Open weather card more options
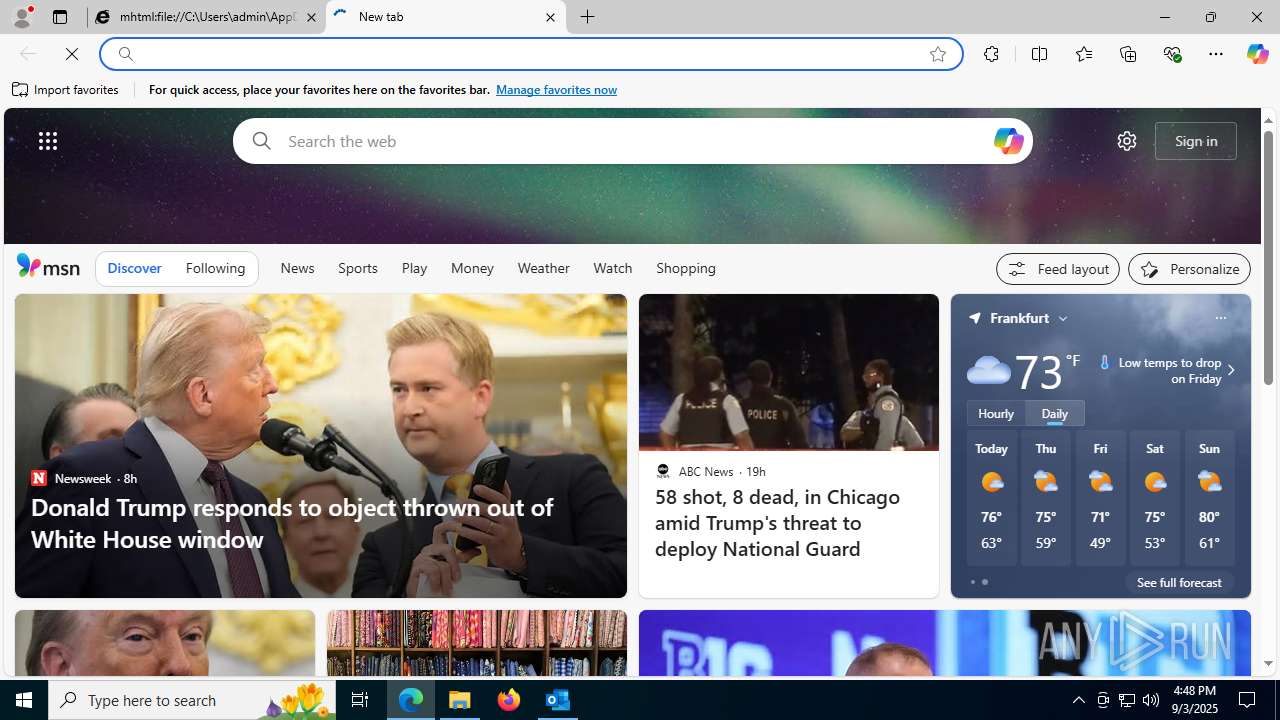 [1220, 318]
